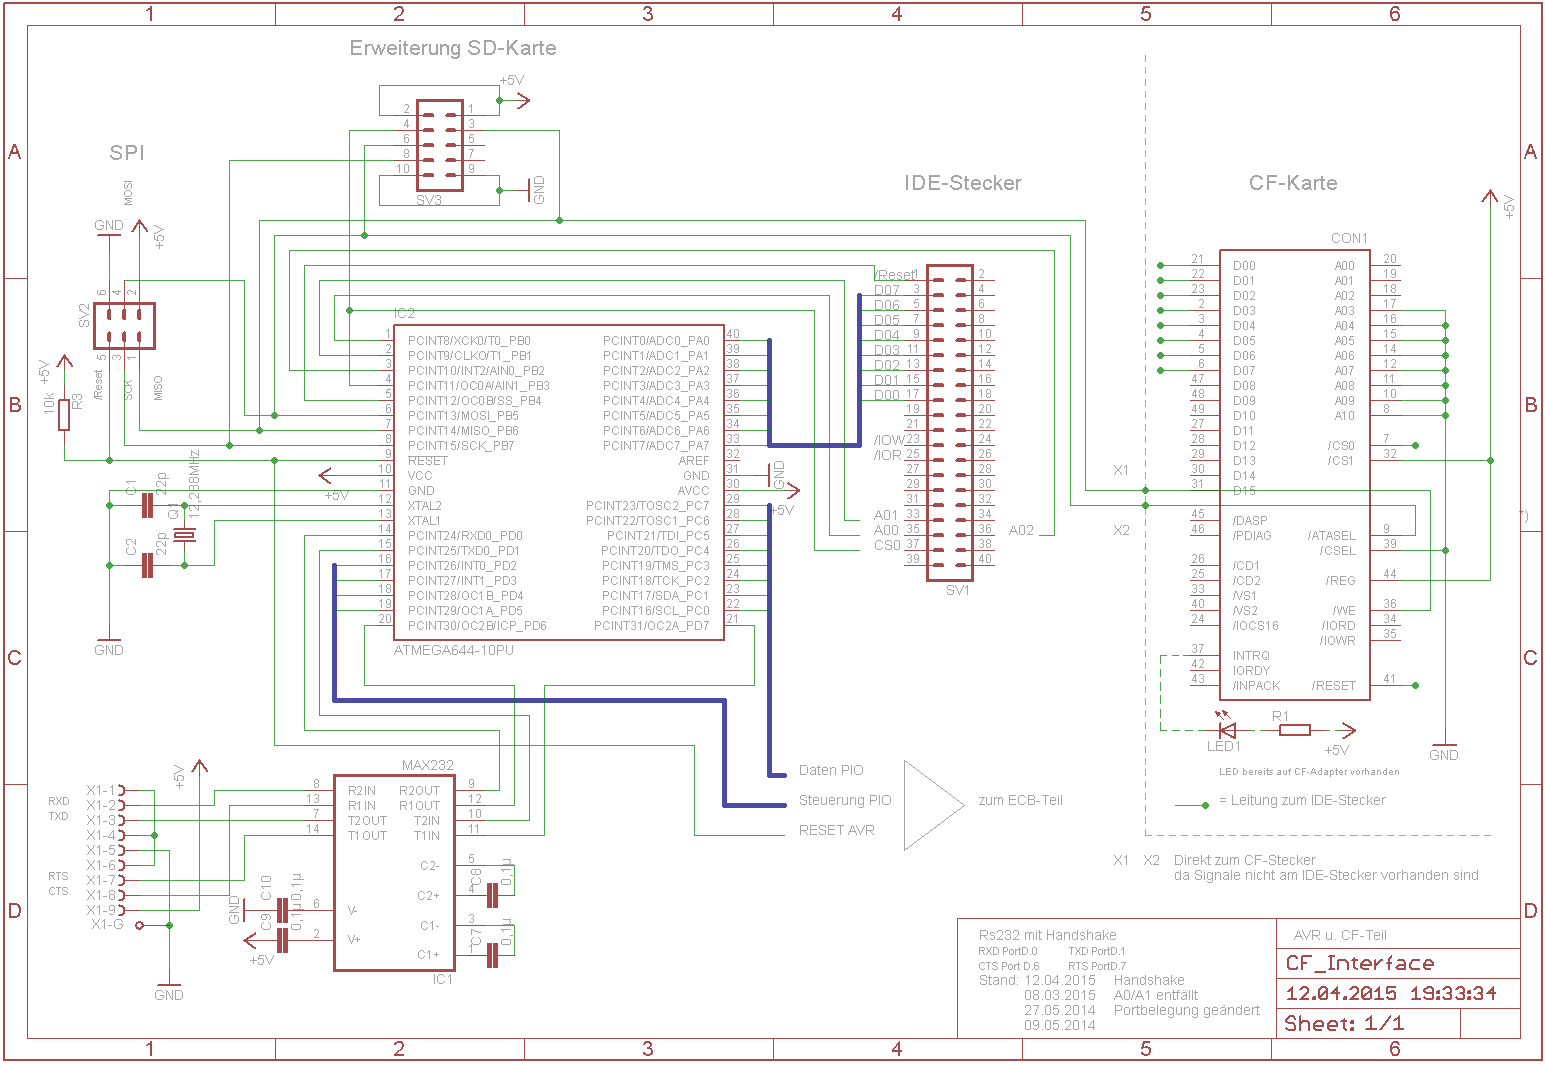The height and width of the screenshot is (1065, 1545).
Task: Click the Daten PIO bus label
Action: tap(830, 770)
